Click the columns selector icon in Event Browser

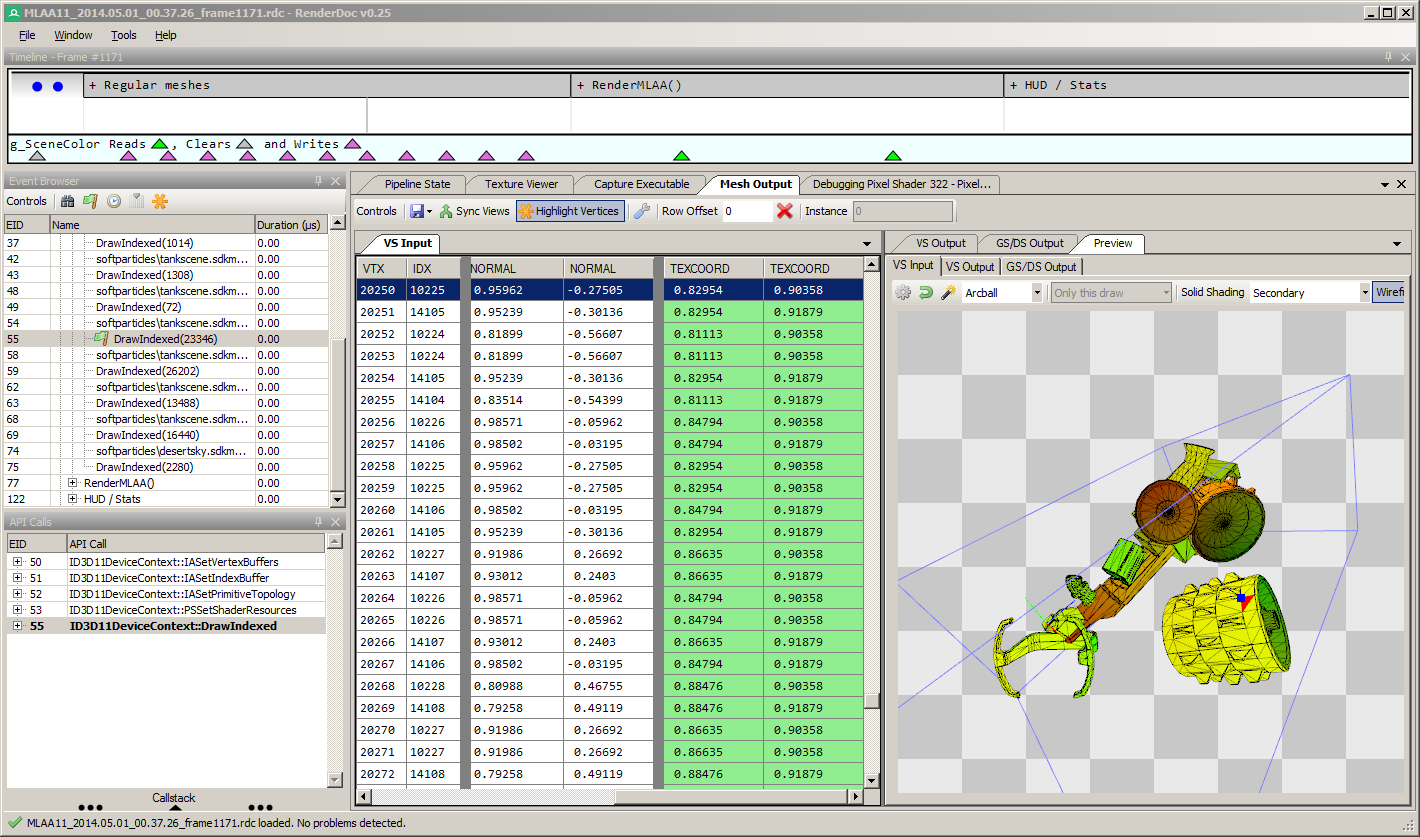137,201
